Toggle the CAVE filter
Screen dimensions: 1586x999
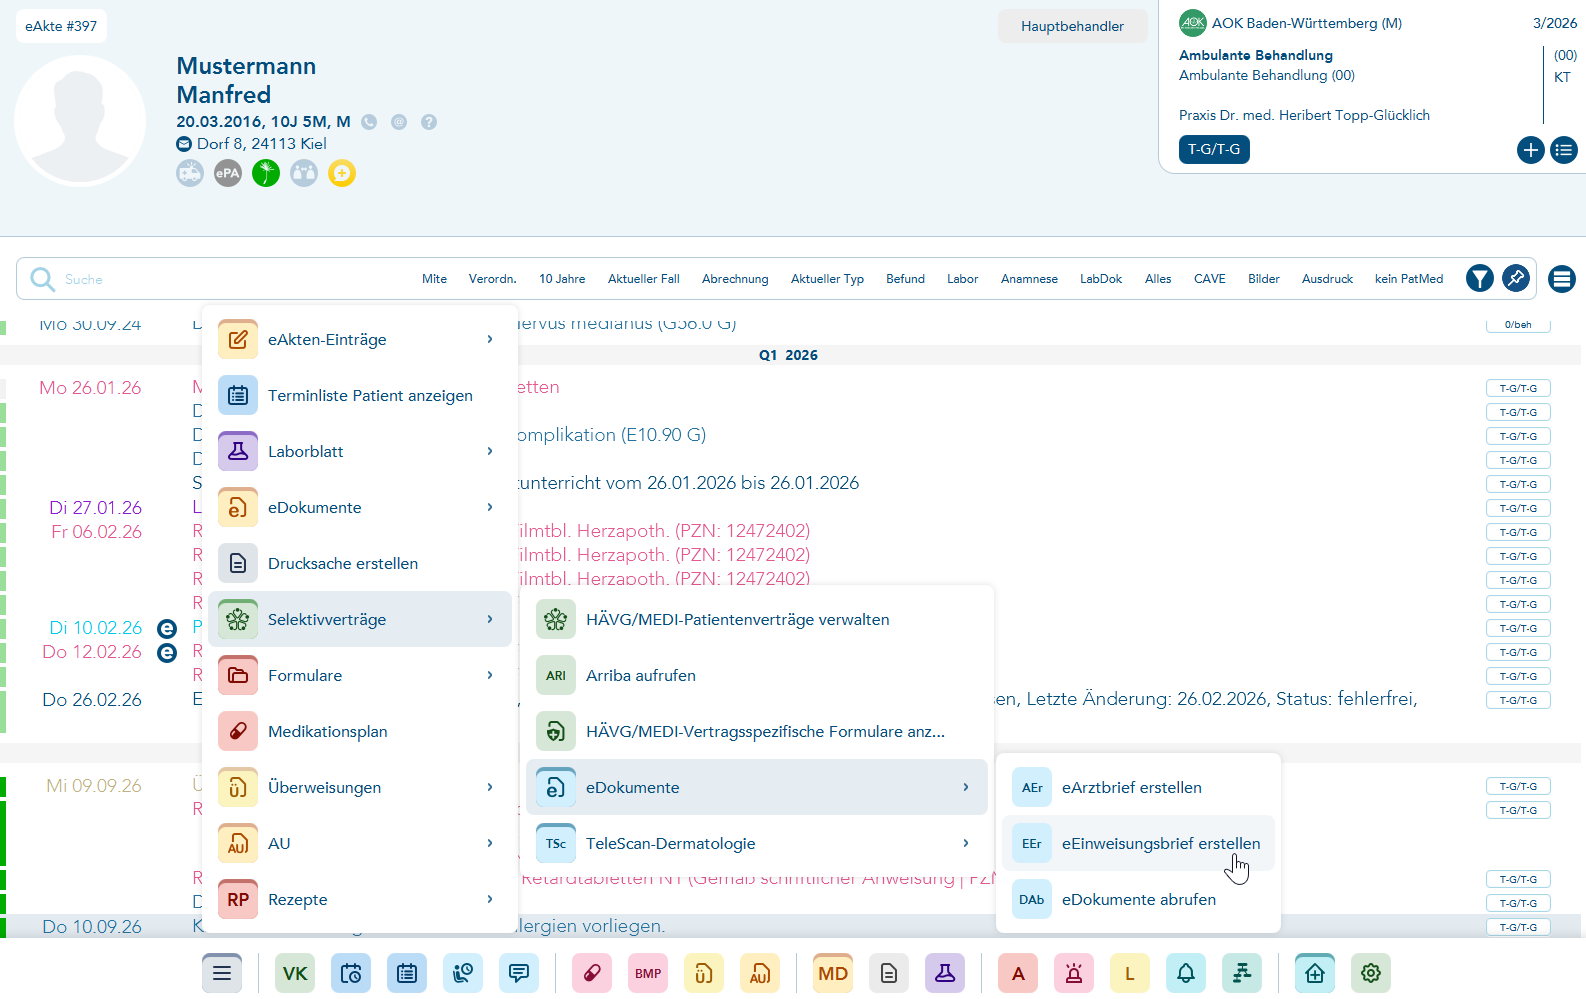click(1210, 279)
